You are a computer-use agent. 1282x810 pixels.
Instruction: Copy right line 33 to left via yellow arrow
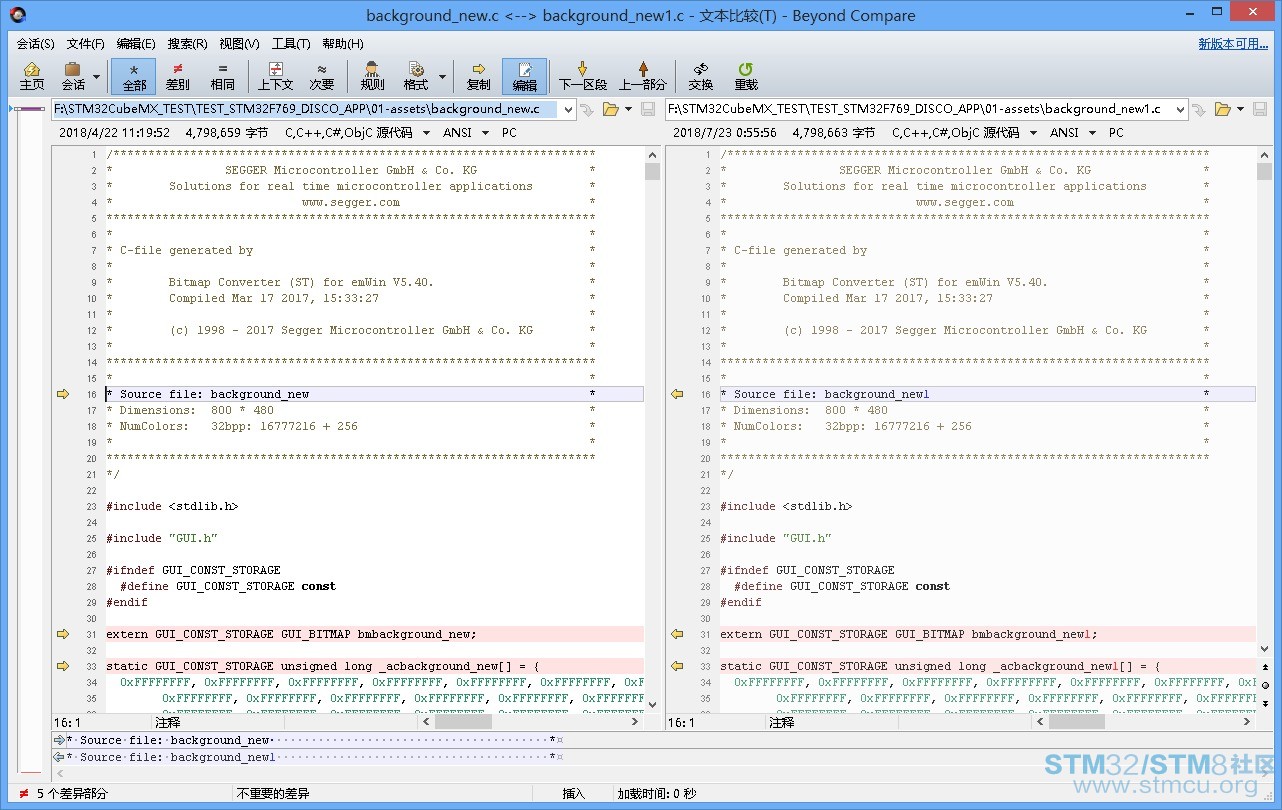click(x=677, y=666)
